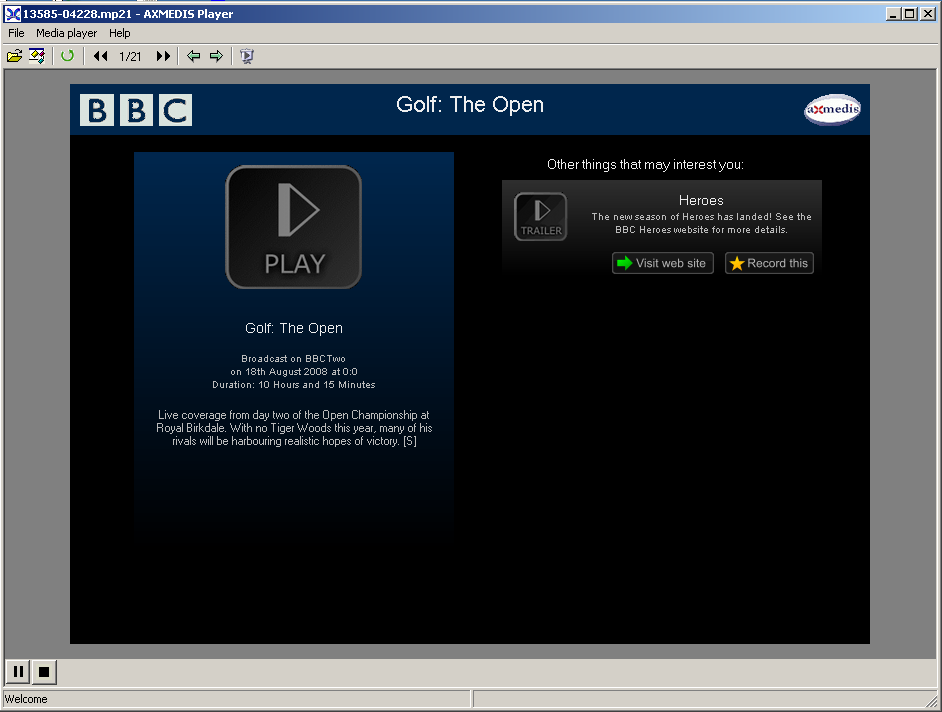Screen dimensions: 942x712
Task: Click the second toolbar icon with checkmarks
Action: click(x=37, y=56)
